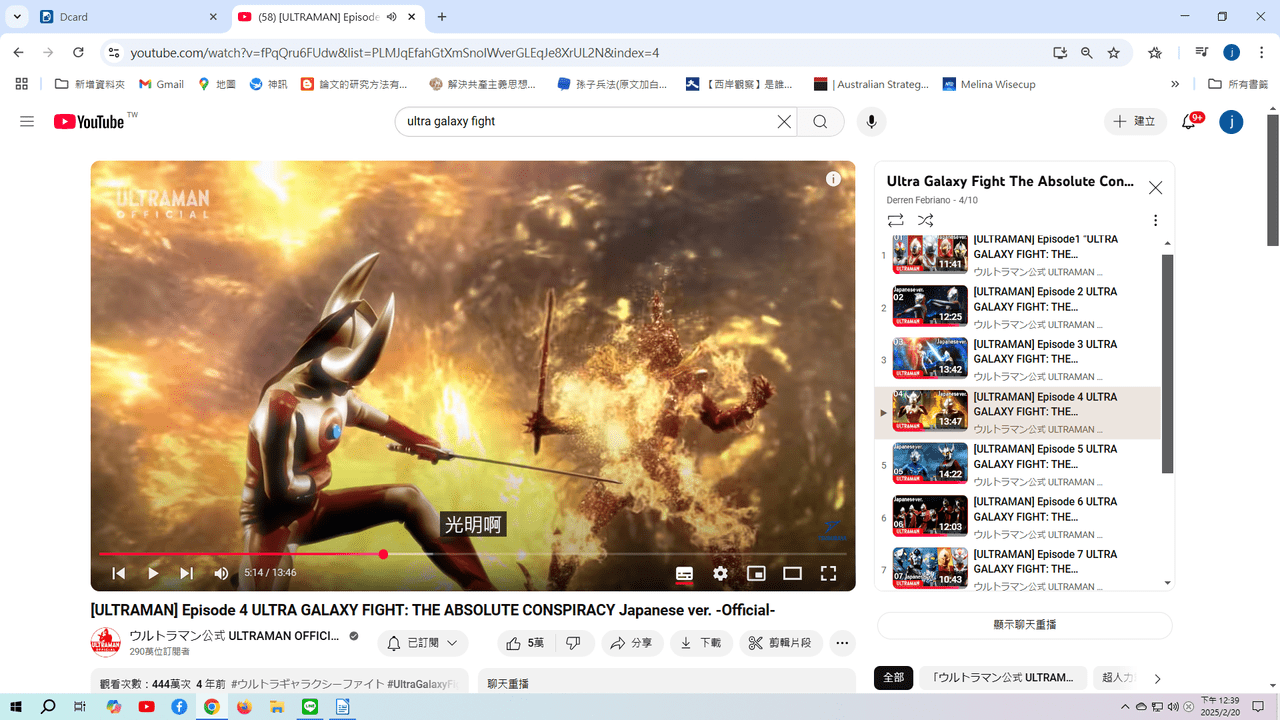Select Episode 5 in the playlist
1280x720 pixels.
pos(1018,465)
